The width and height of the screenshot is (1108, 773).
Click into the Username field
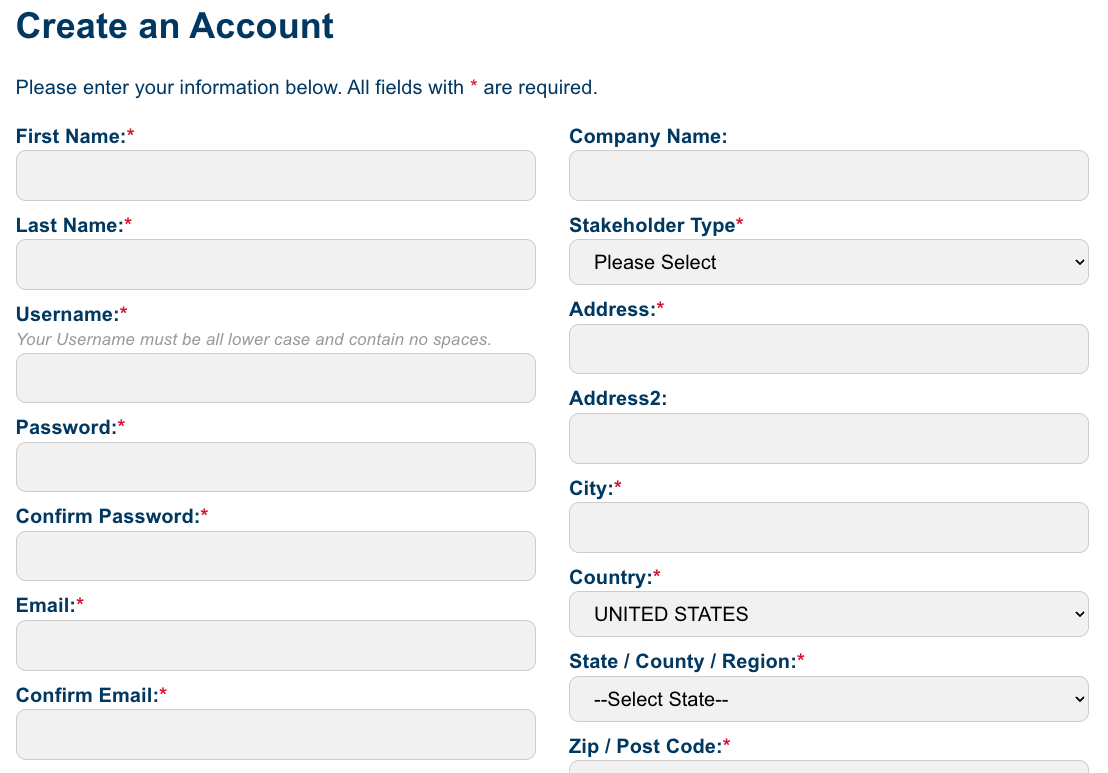click(275, 378)
